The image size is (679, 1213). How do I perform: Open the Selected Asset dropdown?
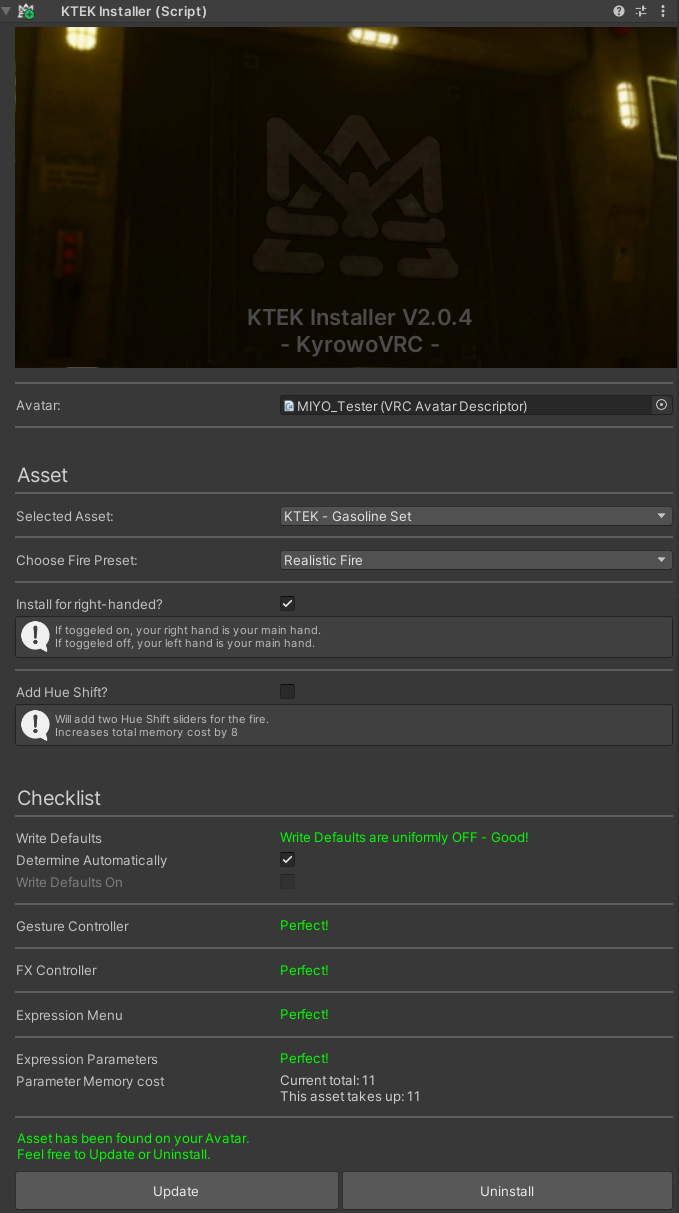[x=475, y=516]
